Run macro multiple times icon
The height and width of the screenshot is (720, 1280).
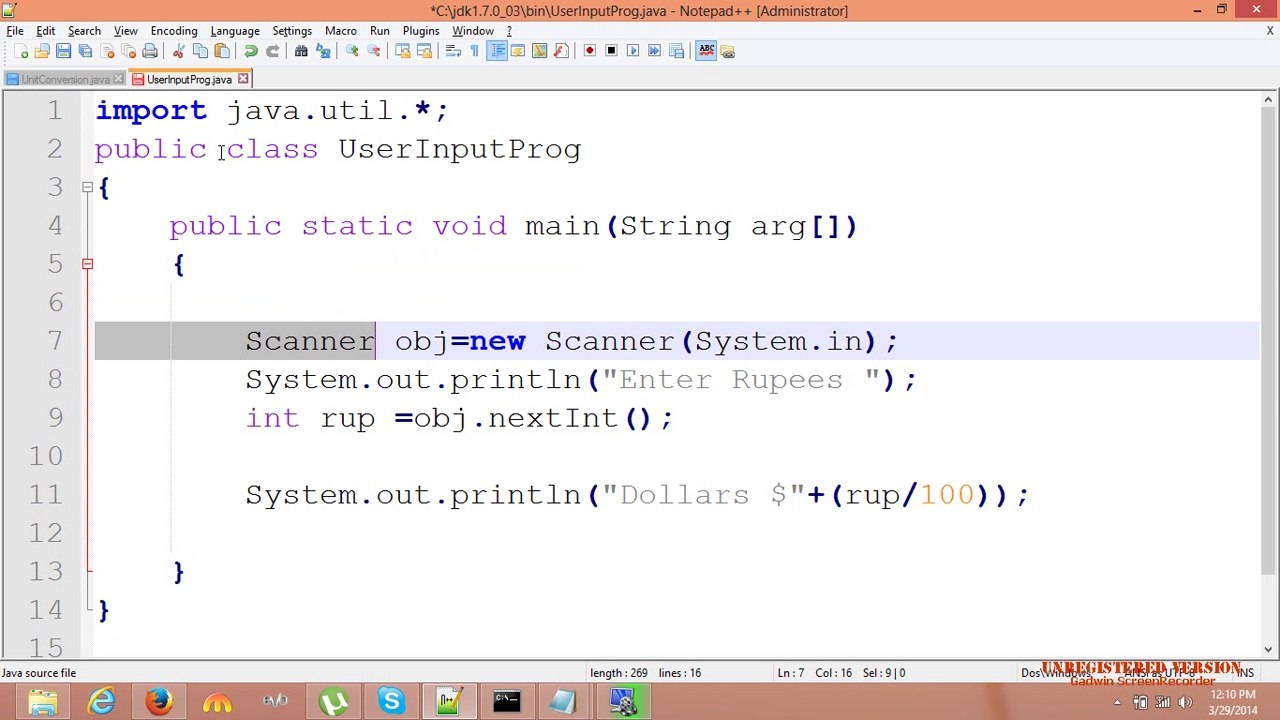pos(655,51)
